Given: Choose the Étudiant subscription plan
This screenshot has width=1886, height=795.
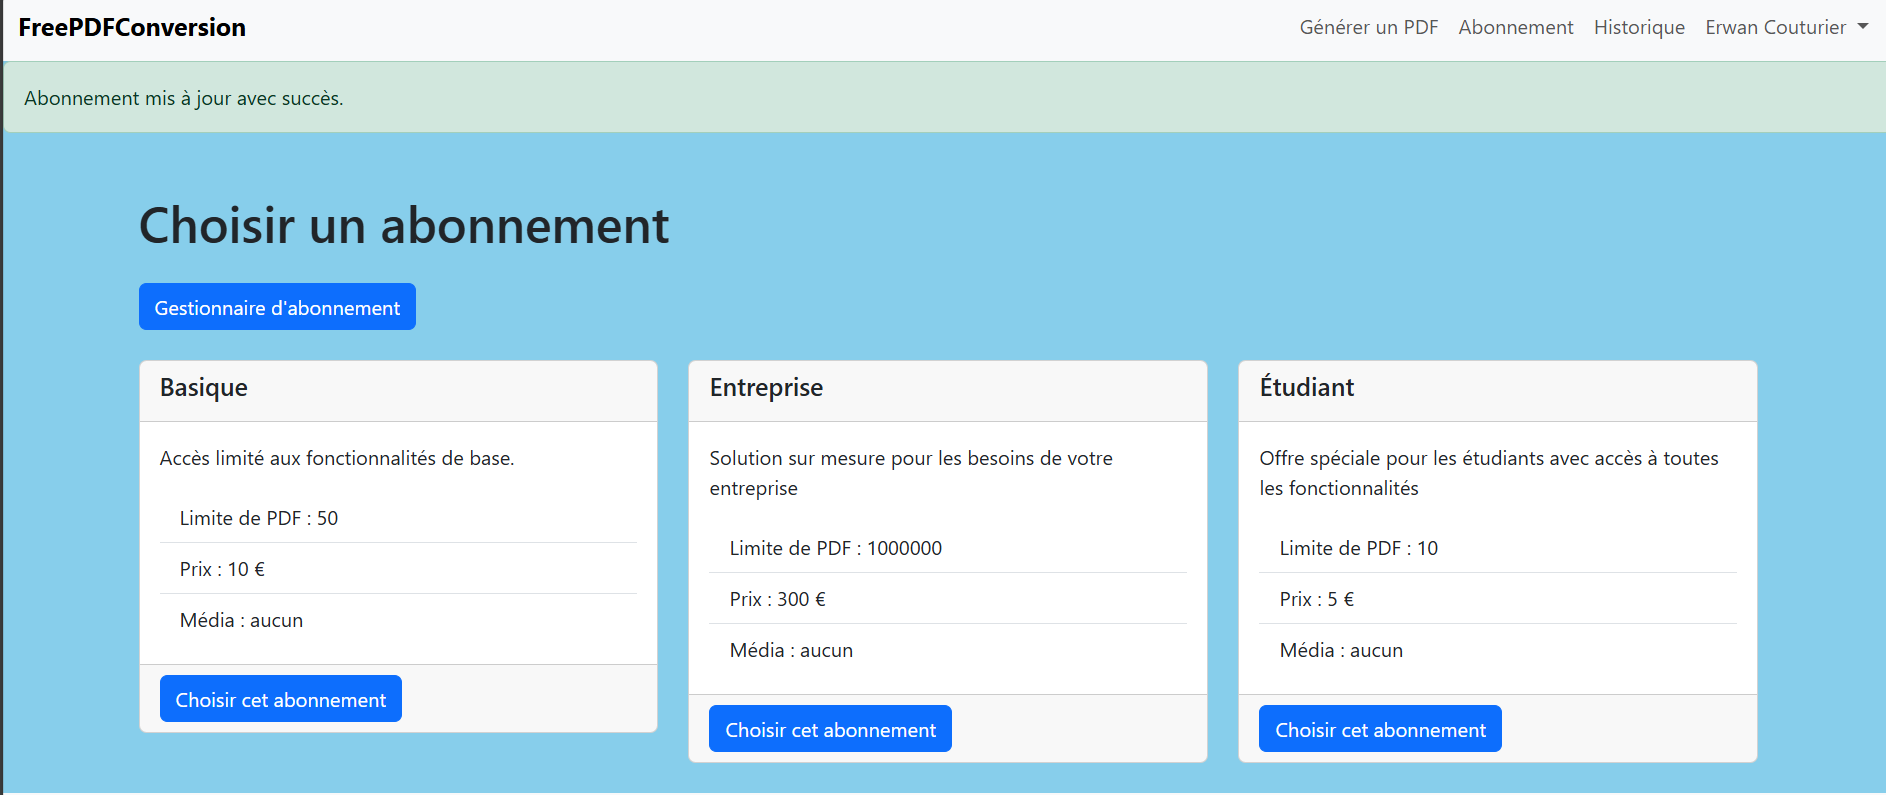Looking at the screenshot, I should tap(1380, 729).
